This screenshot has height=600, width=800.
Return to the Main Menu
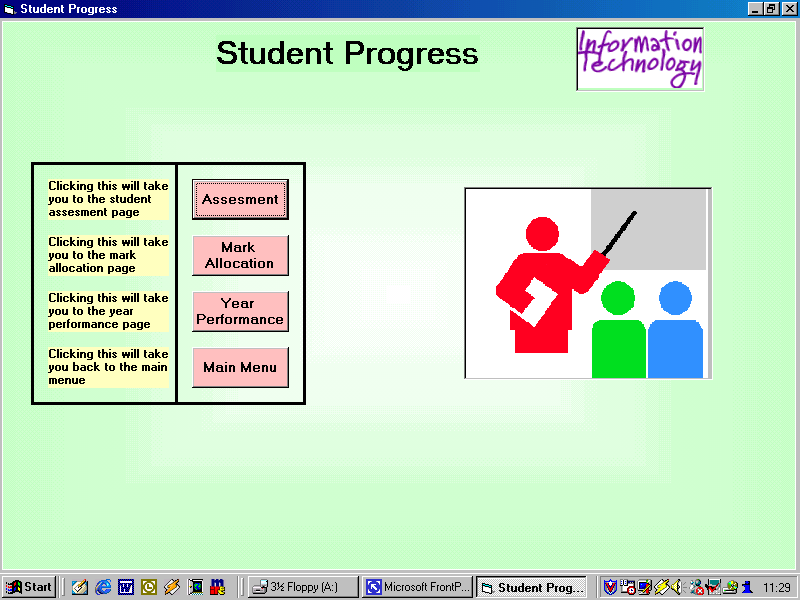click(x=240, y=368)
